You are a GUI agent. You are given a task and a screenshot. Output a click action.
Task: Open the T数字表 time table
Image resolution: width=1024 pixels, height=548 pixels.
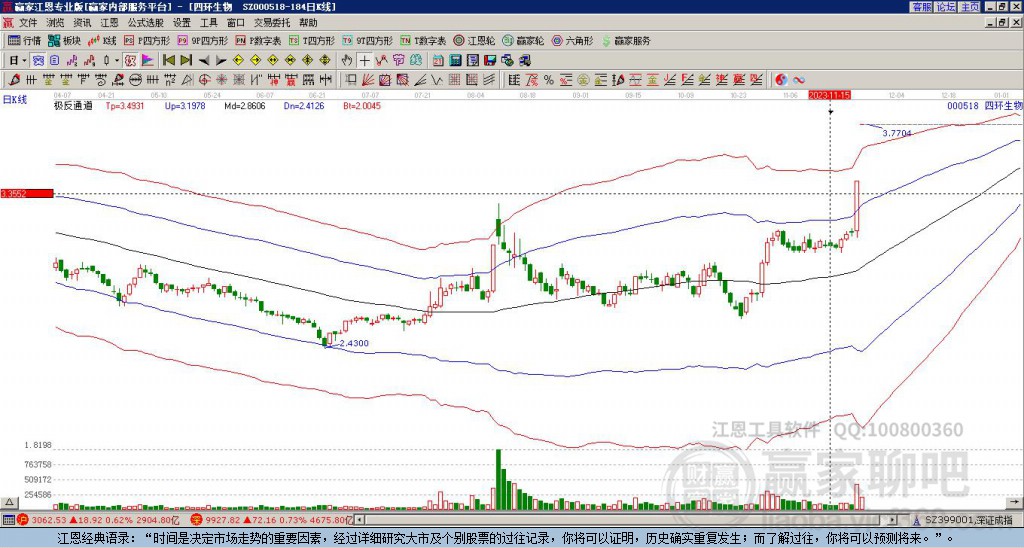click(x=423, y=40)
